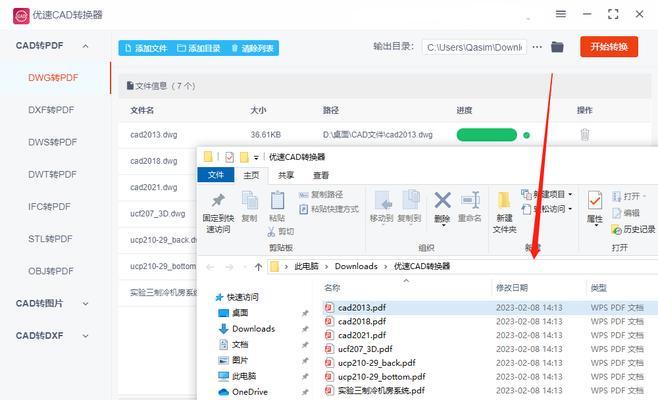
Task: Select OBJ转PDF in sidebar
Action: click(50, 271)
